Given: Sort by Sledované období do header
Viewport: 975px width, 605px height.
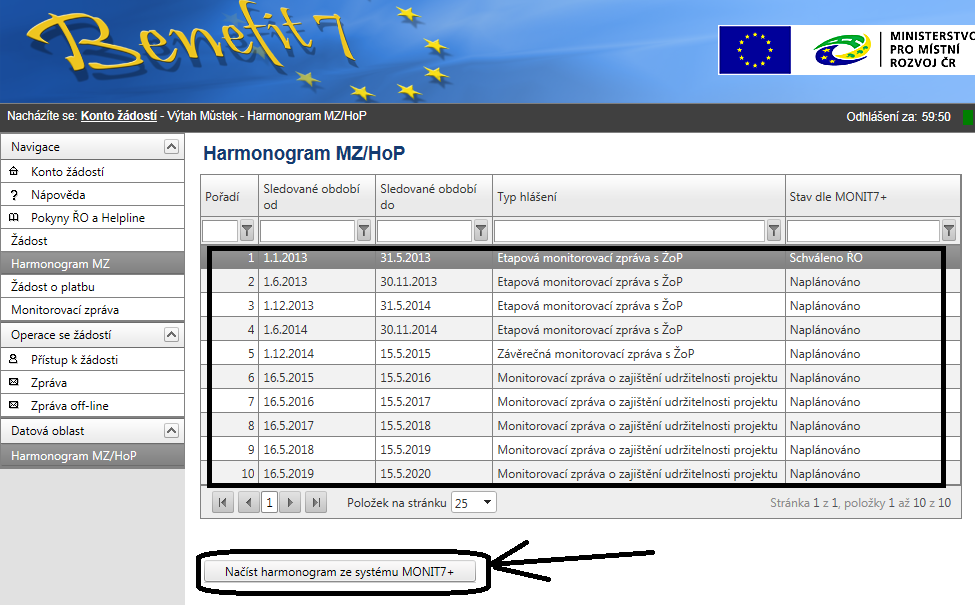Looking at the screenshot, I should 428,196.
